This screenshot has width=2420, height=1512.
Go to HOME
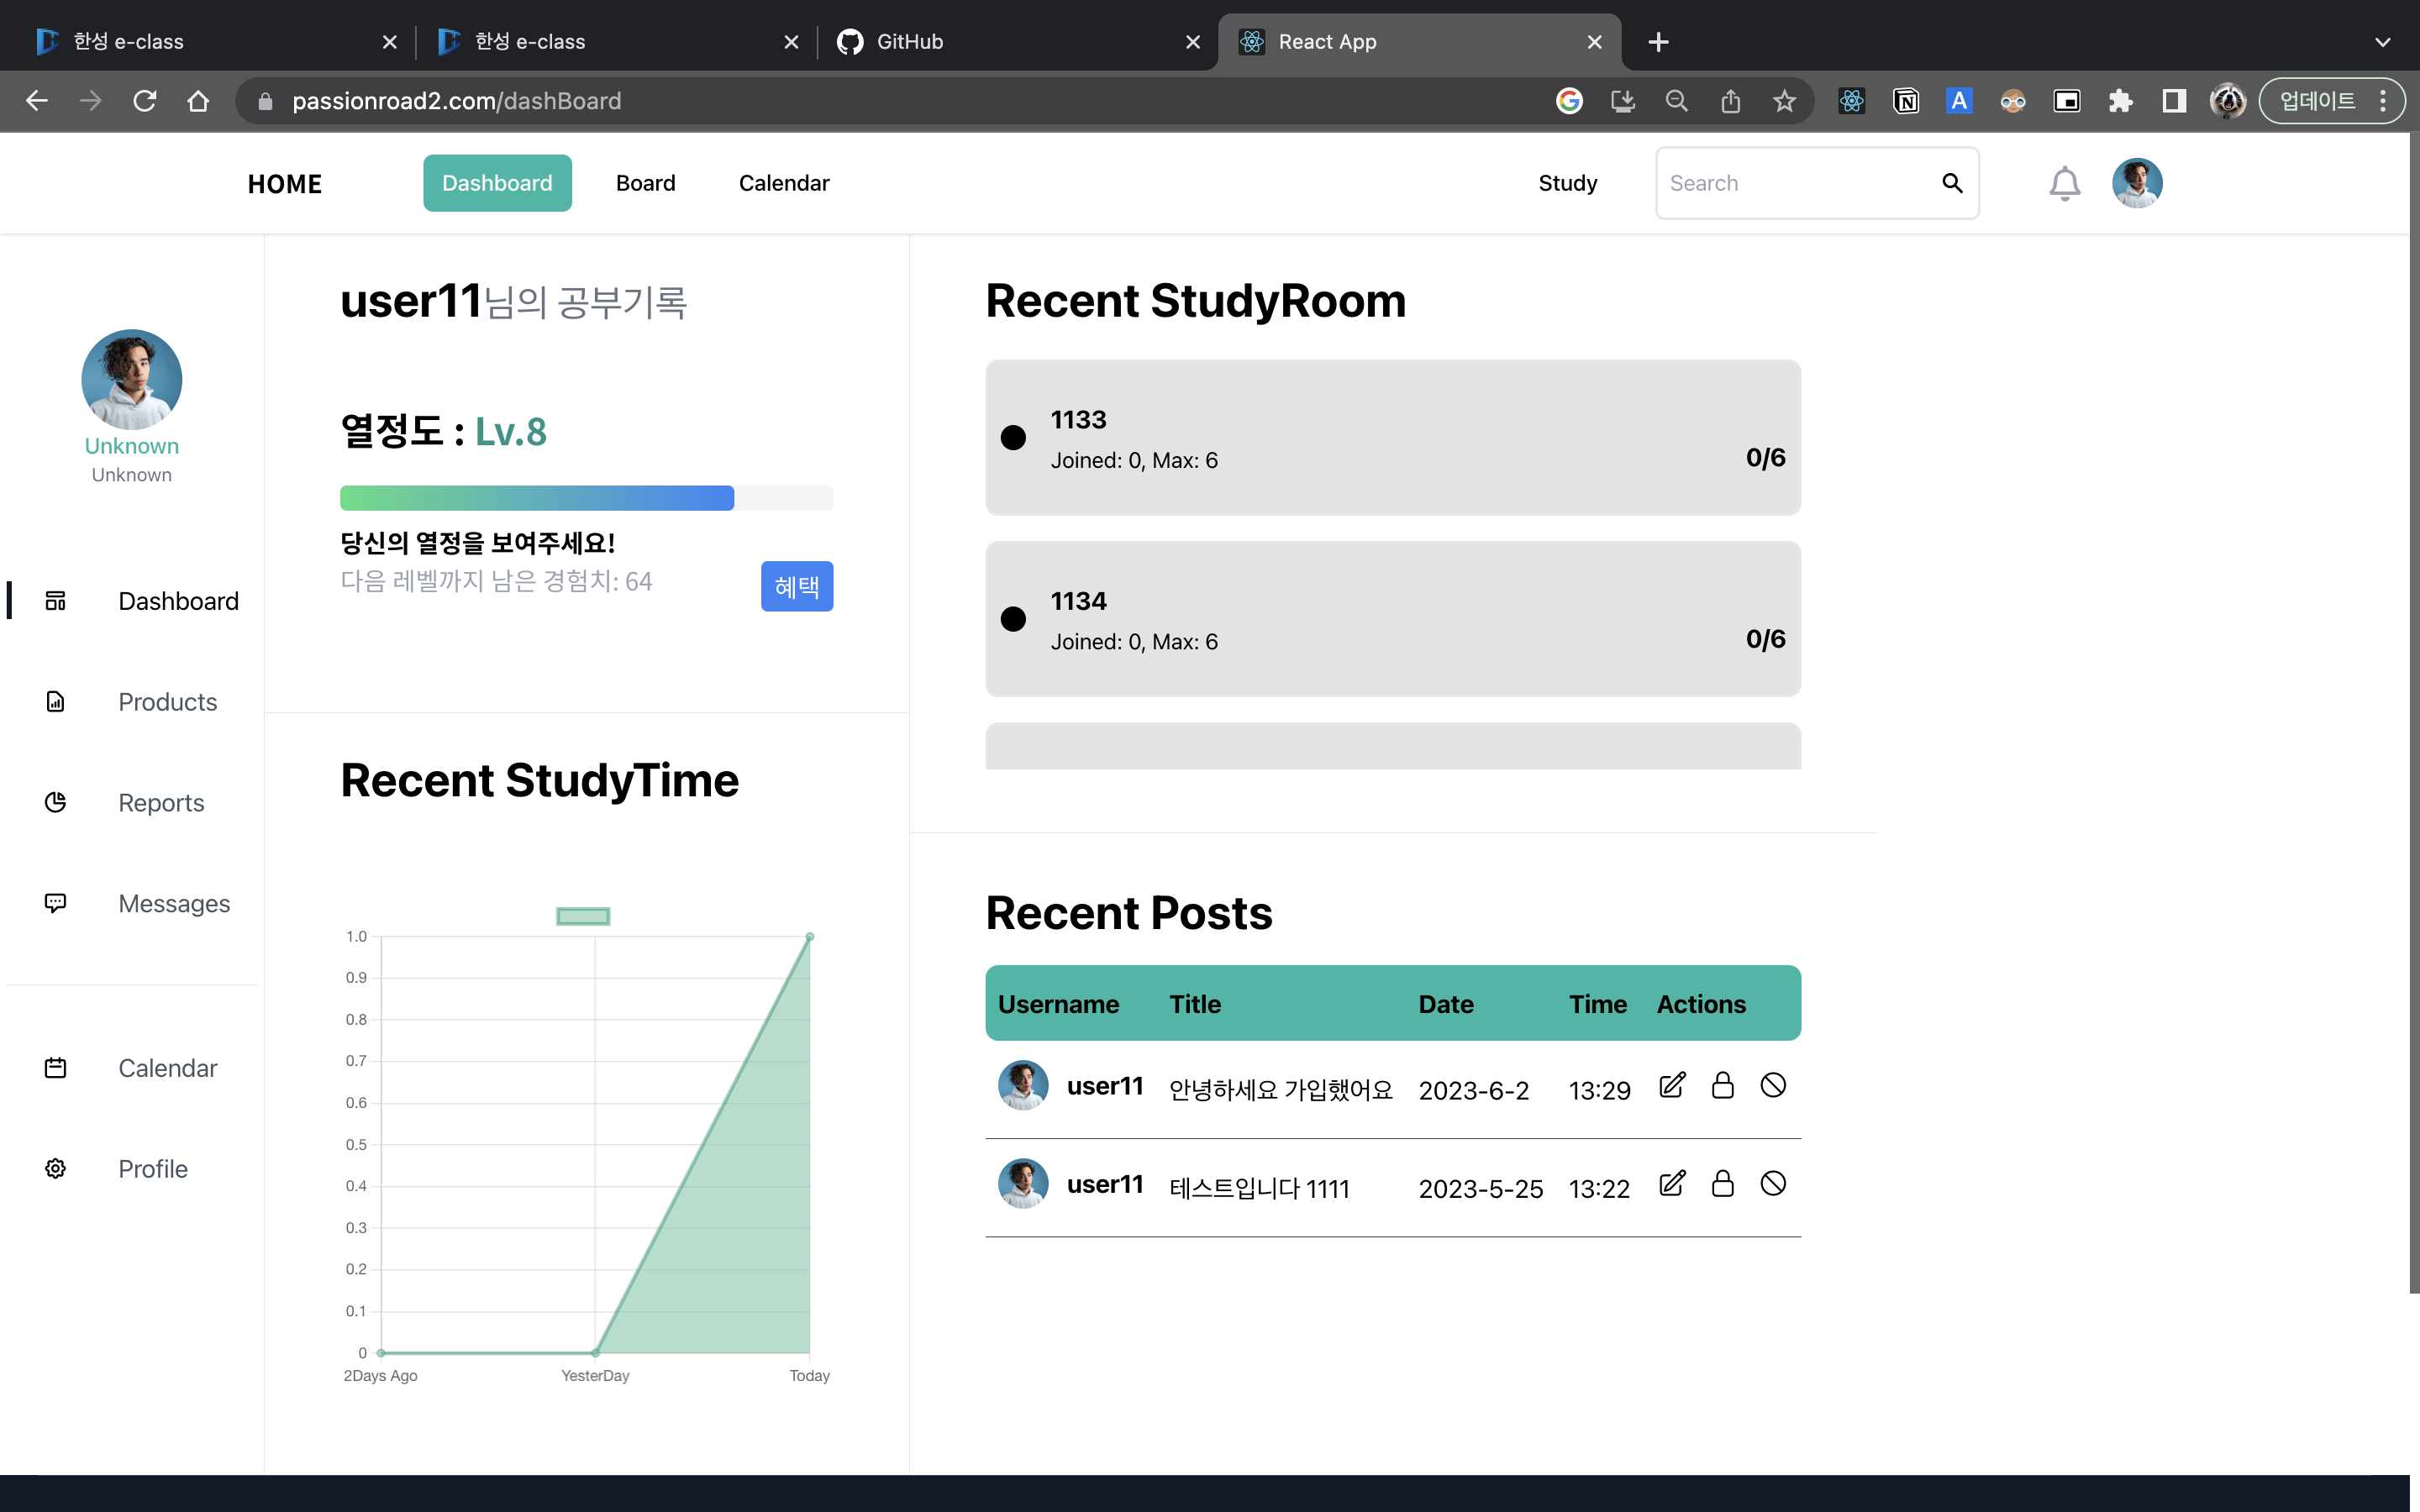coord(284,183)
